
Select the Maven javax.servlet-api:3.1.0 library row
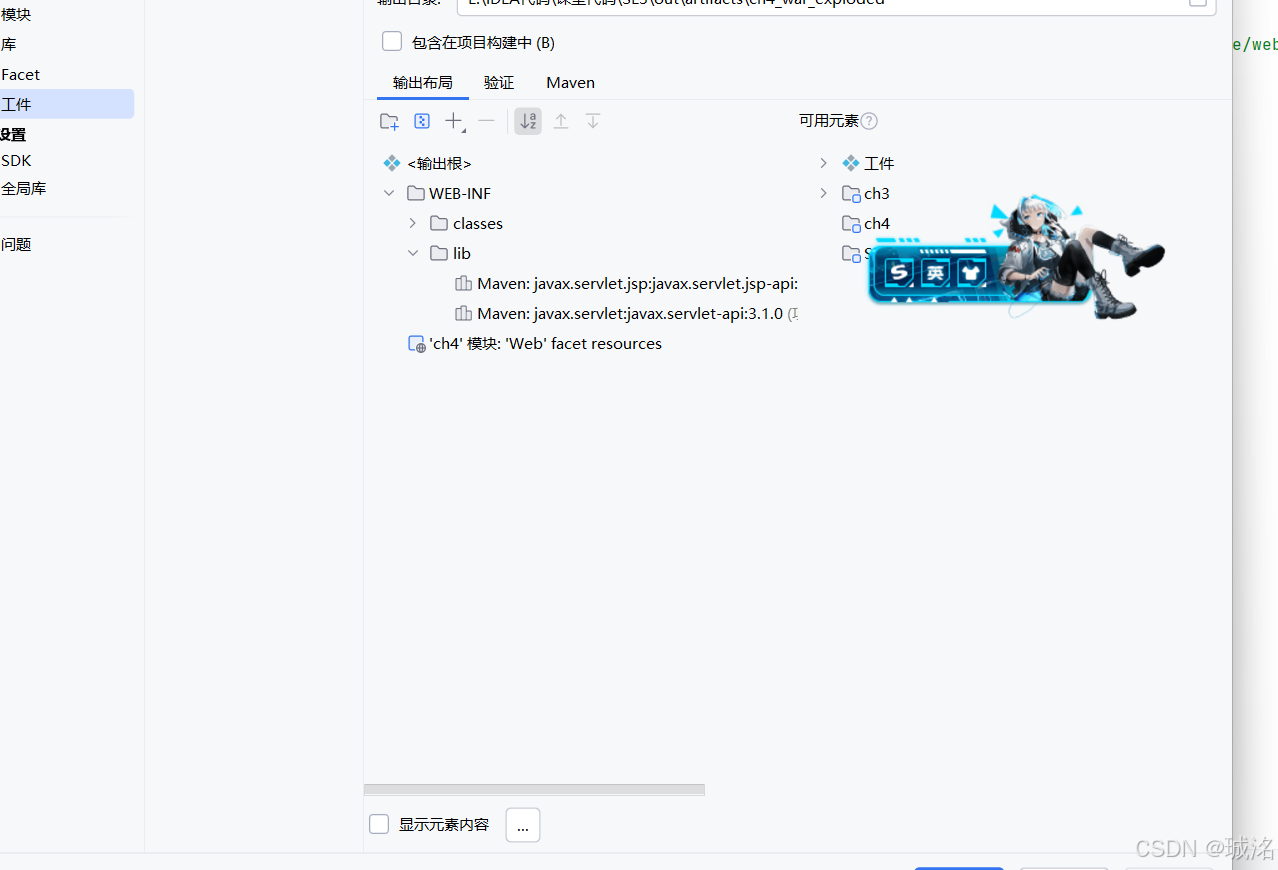[626, 313]
